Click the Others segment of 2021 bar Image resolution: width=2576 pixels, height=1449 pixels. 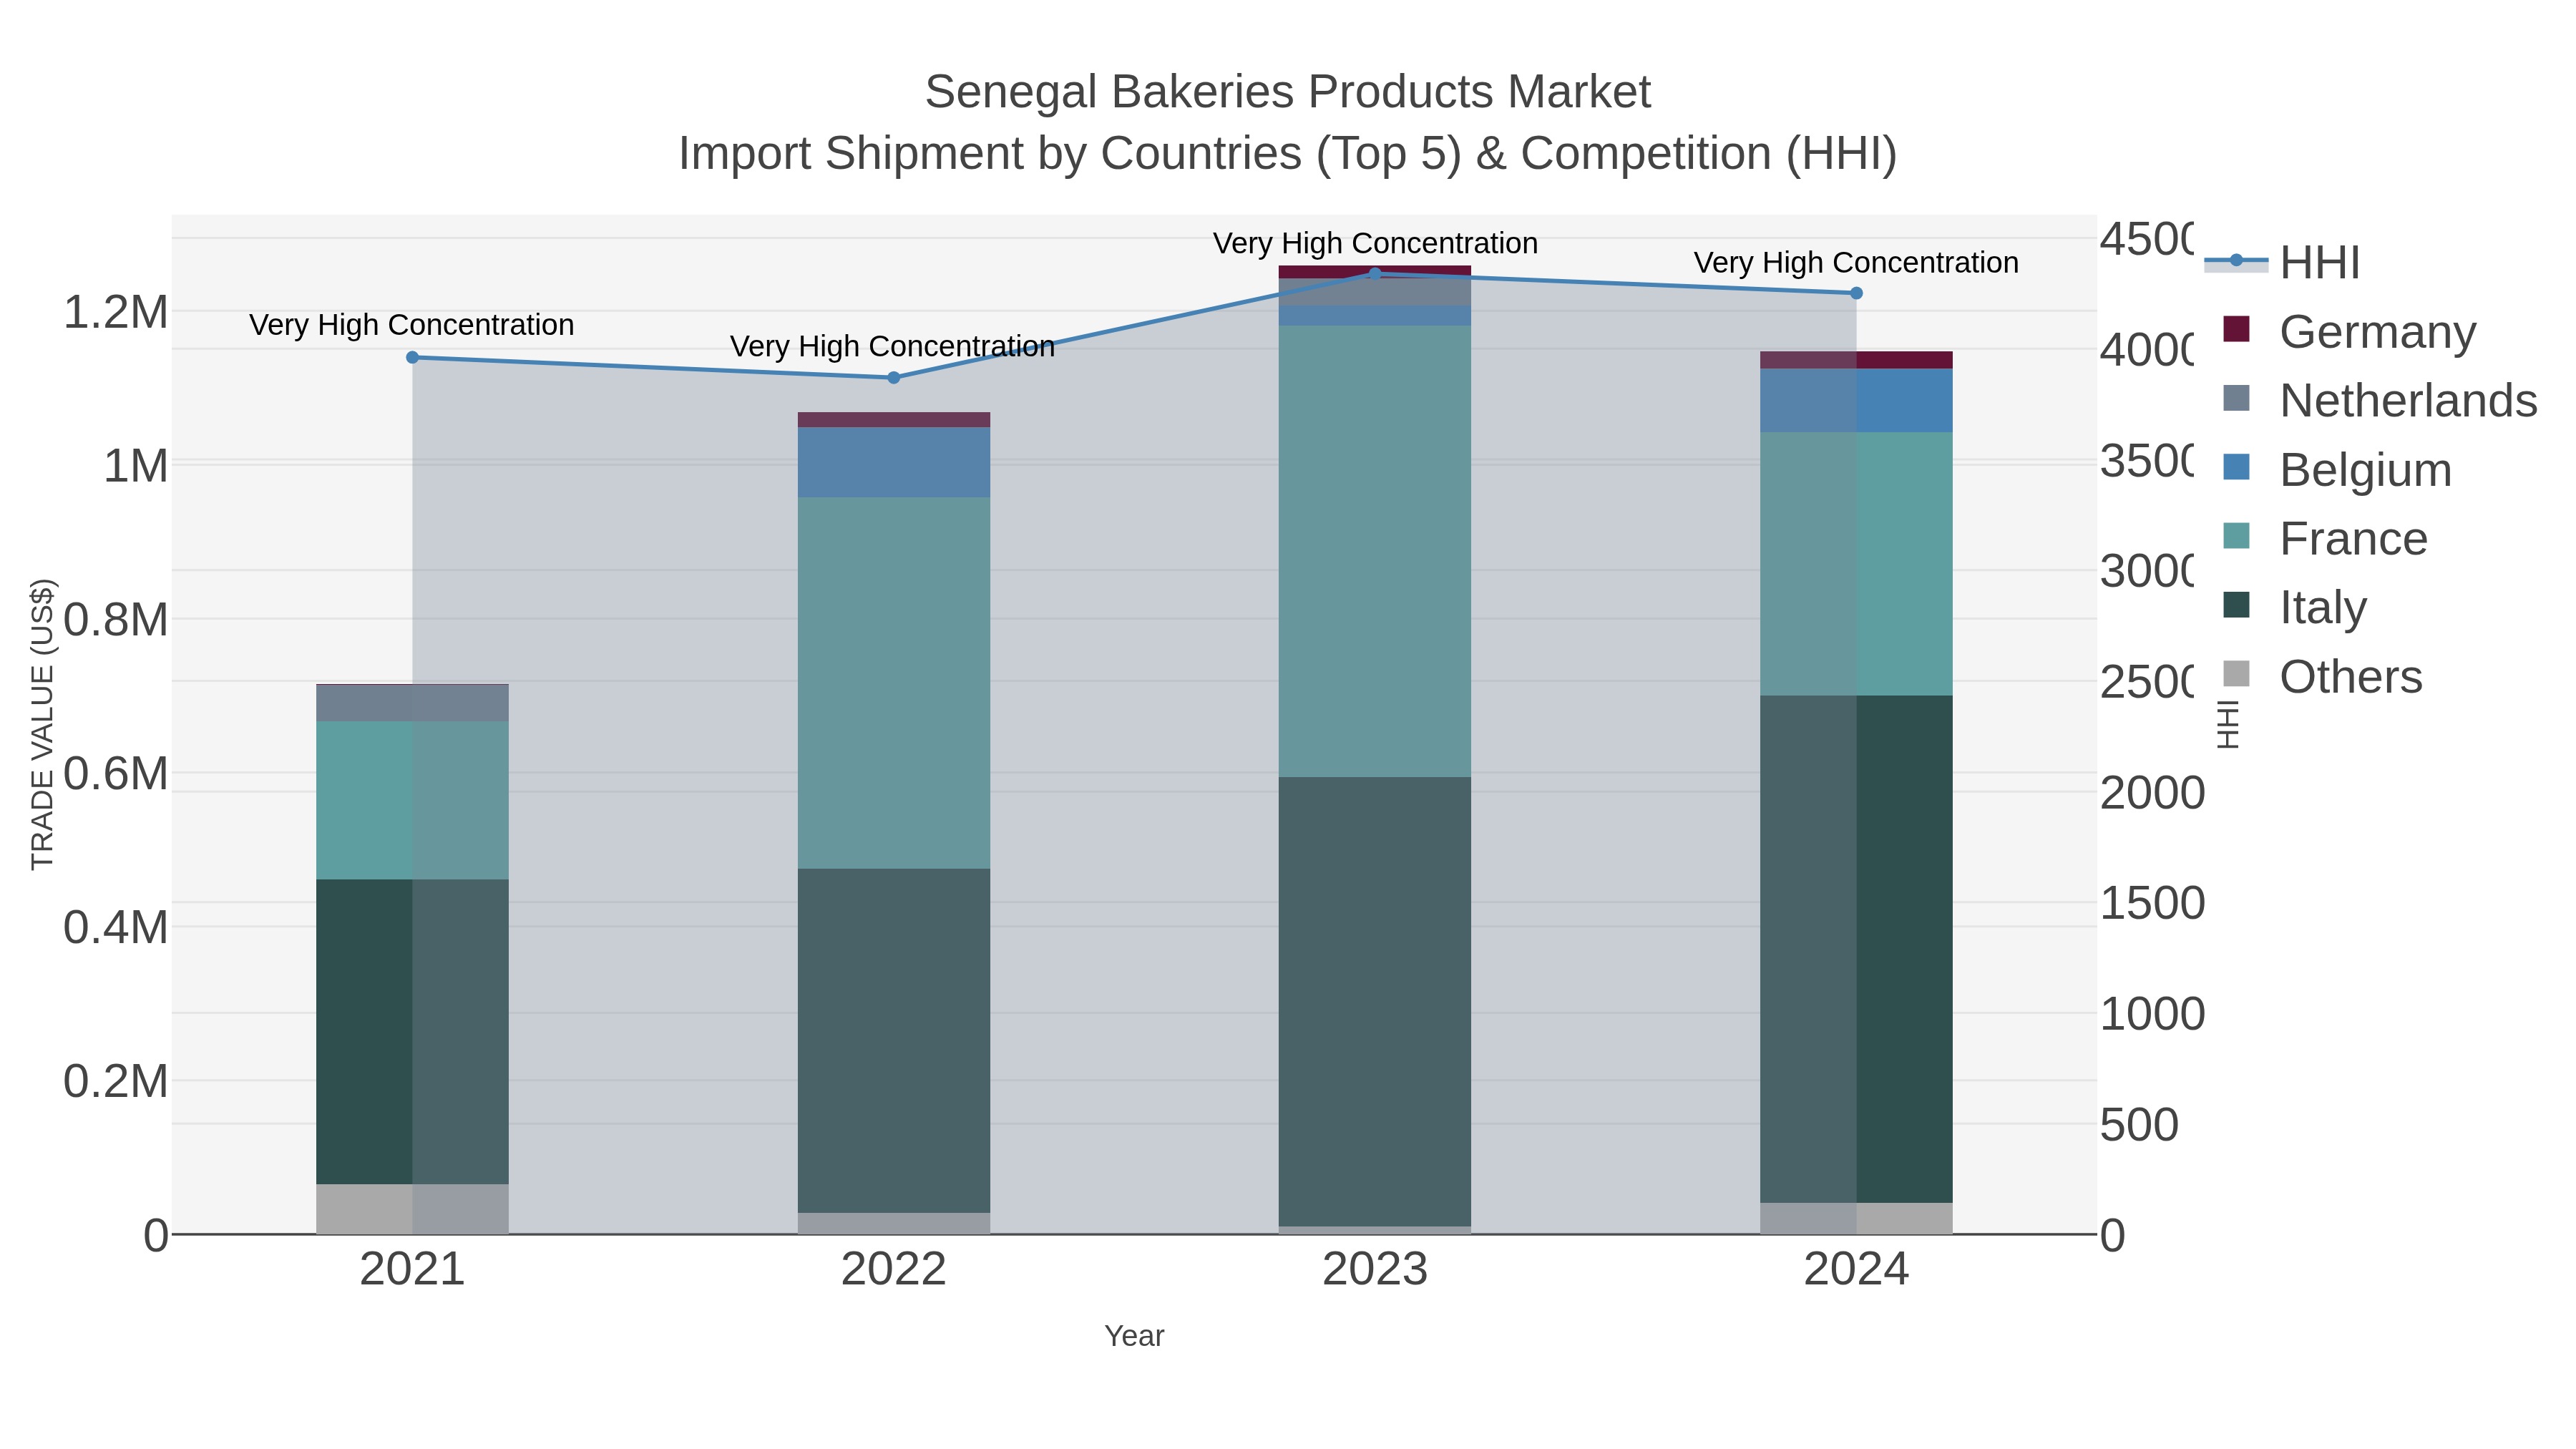click(412, 1209)
